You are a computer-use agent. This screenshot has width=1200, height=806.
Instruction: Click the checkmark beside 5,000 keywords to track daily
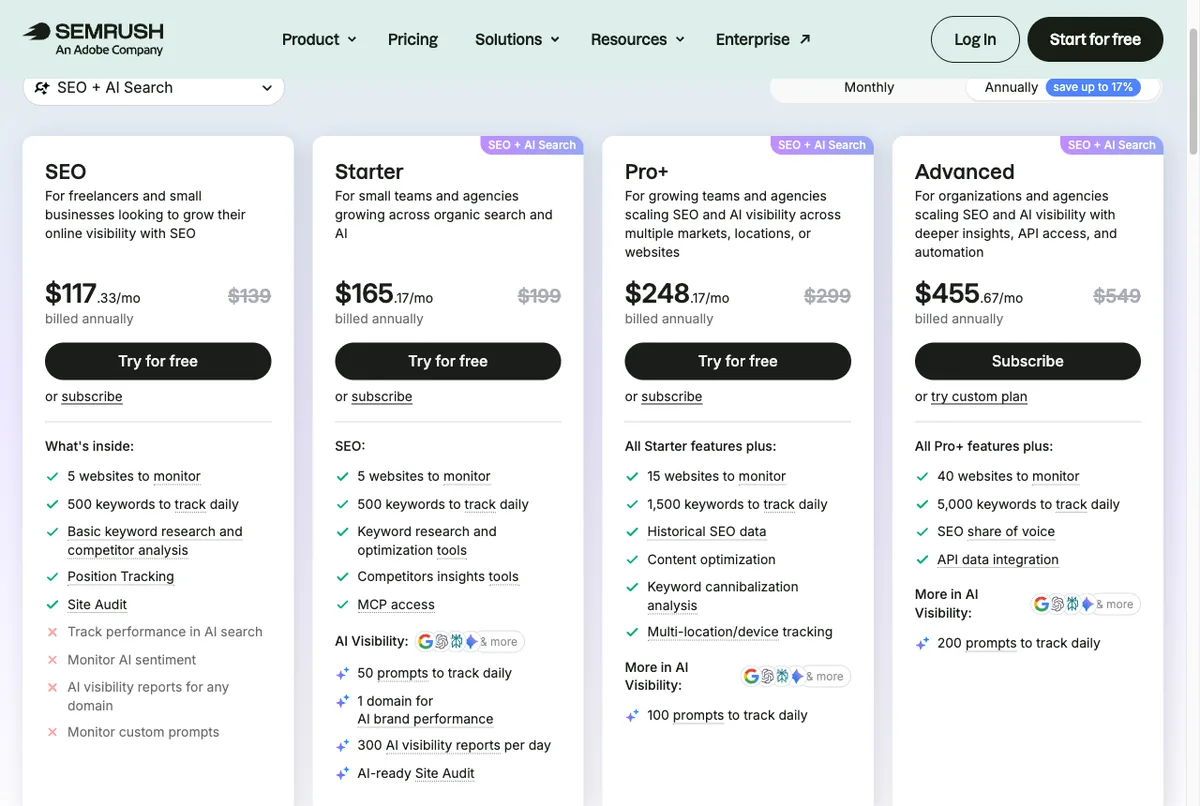[x=922, y=504]
